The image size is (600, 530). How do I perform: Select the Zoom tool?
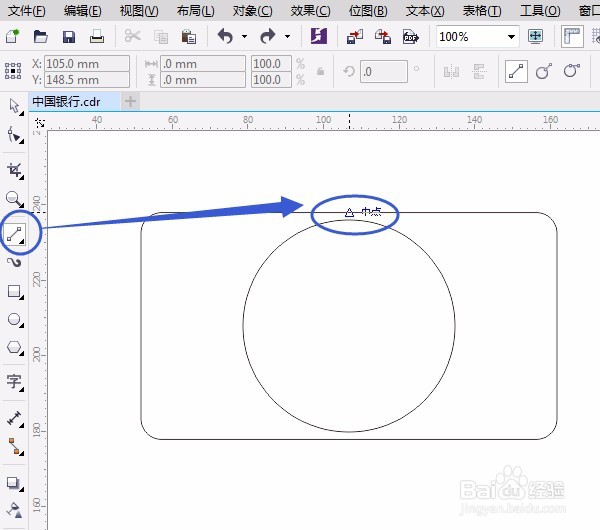pyautogui.click(x=15, y=199)
